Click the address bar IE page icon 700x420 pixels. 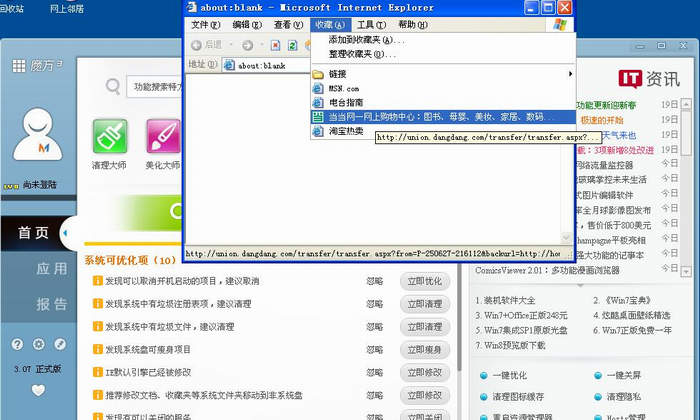point(229,65)
